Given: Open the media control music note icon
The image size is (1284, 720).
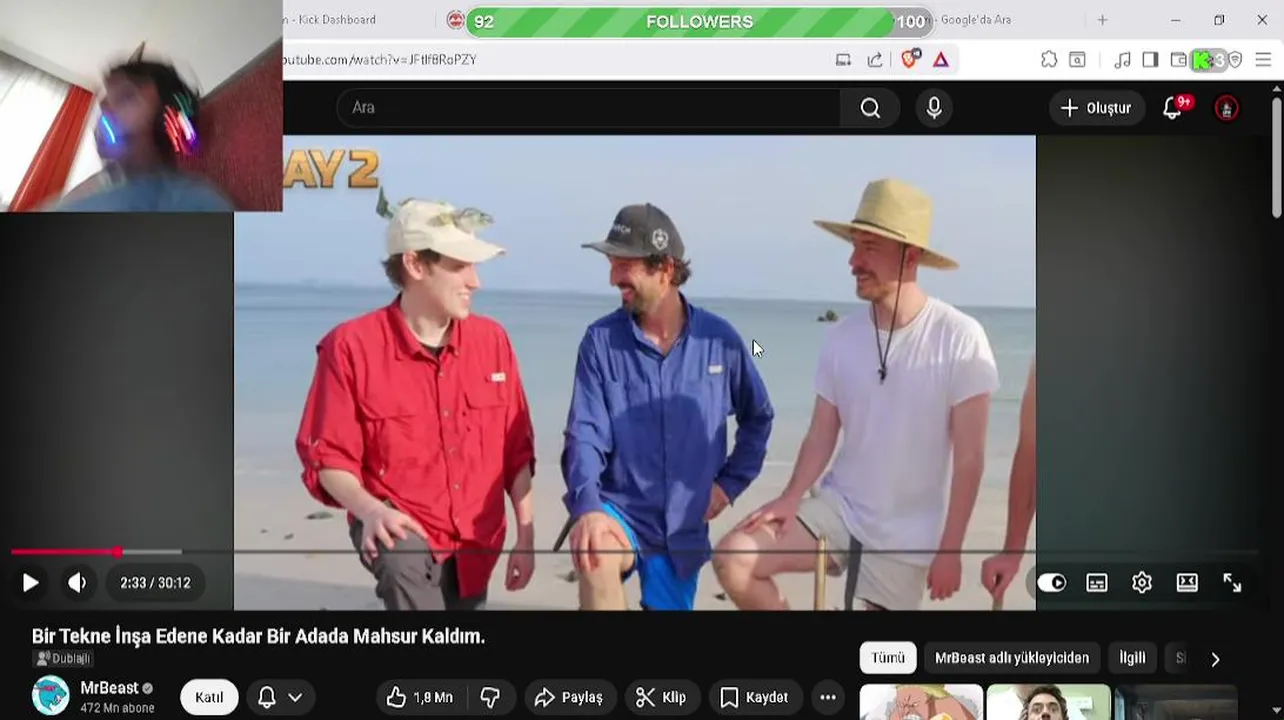Looking at the screenshot, I should (x=1122, y=60).
